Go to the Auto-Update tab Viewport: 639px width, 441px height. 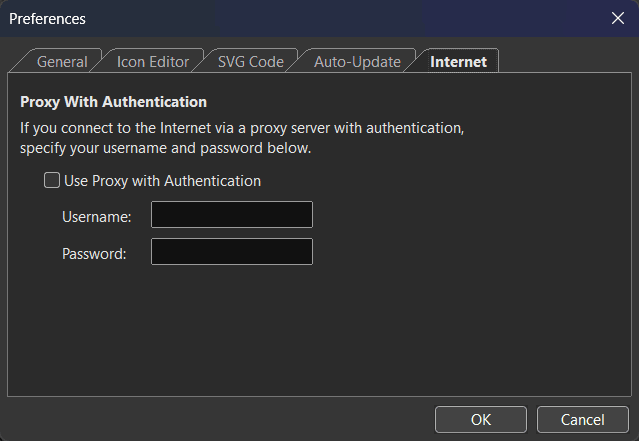pyautogui.click(x=357, y=62)
